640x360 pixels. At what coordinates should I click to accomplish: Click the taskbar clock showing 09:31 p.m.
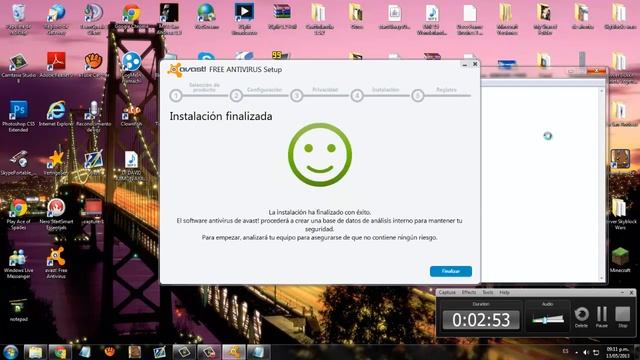point(618,353)
